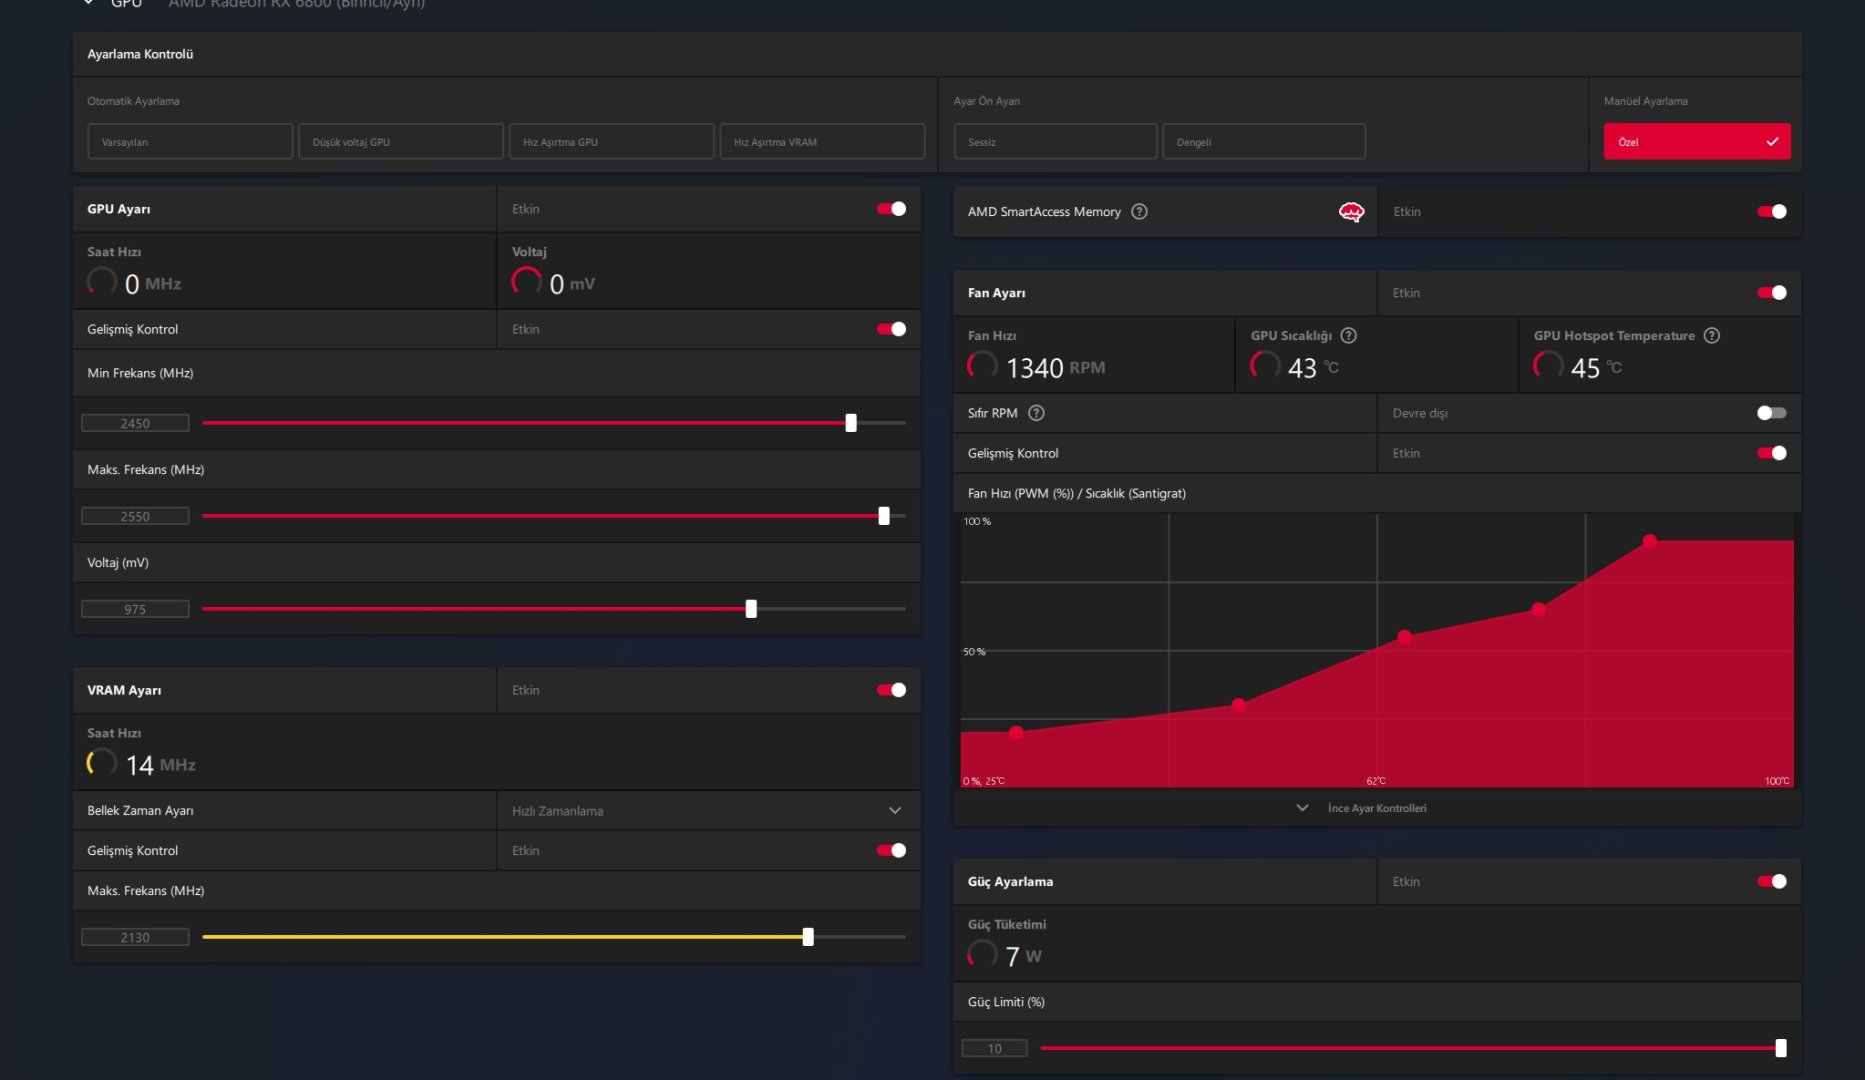Collapse the GPU section chevron at top
Viewport: 1865px width, 1080px height.
point(89,3)
